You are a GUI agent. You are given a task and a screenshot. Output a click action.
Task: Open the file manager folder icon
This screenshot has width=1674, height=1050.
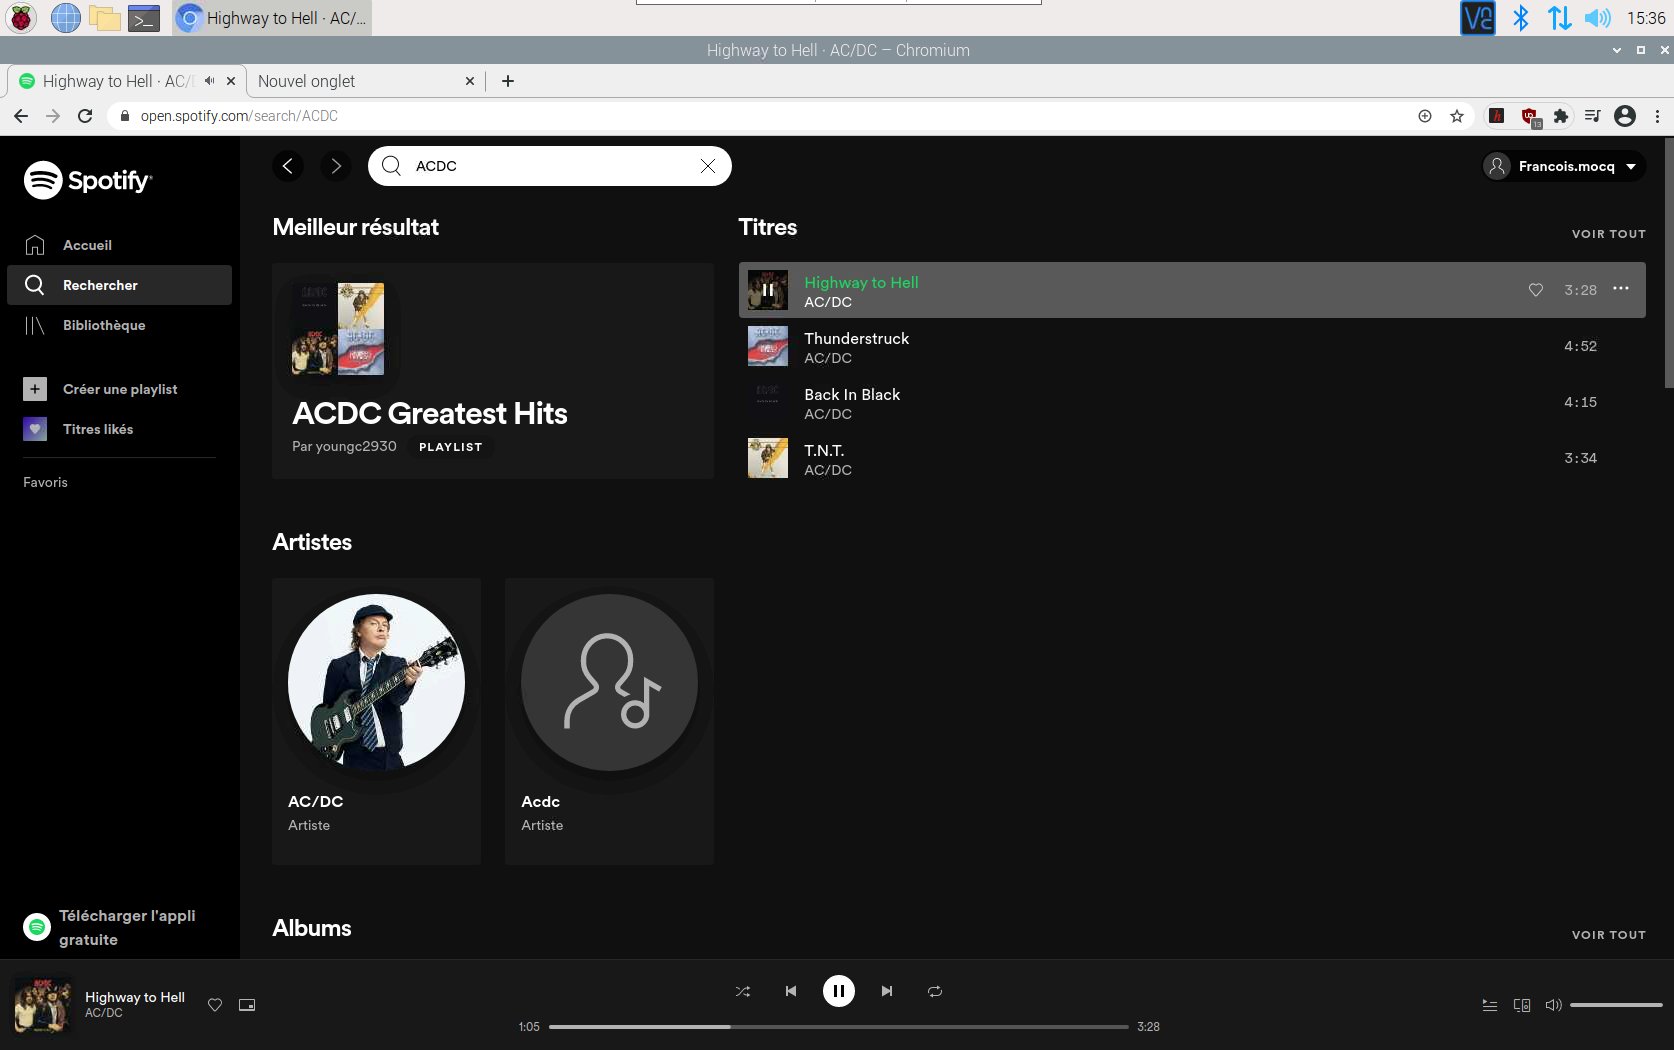(x=105, y=18)
